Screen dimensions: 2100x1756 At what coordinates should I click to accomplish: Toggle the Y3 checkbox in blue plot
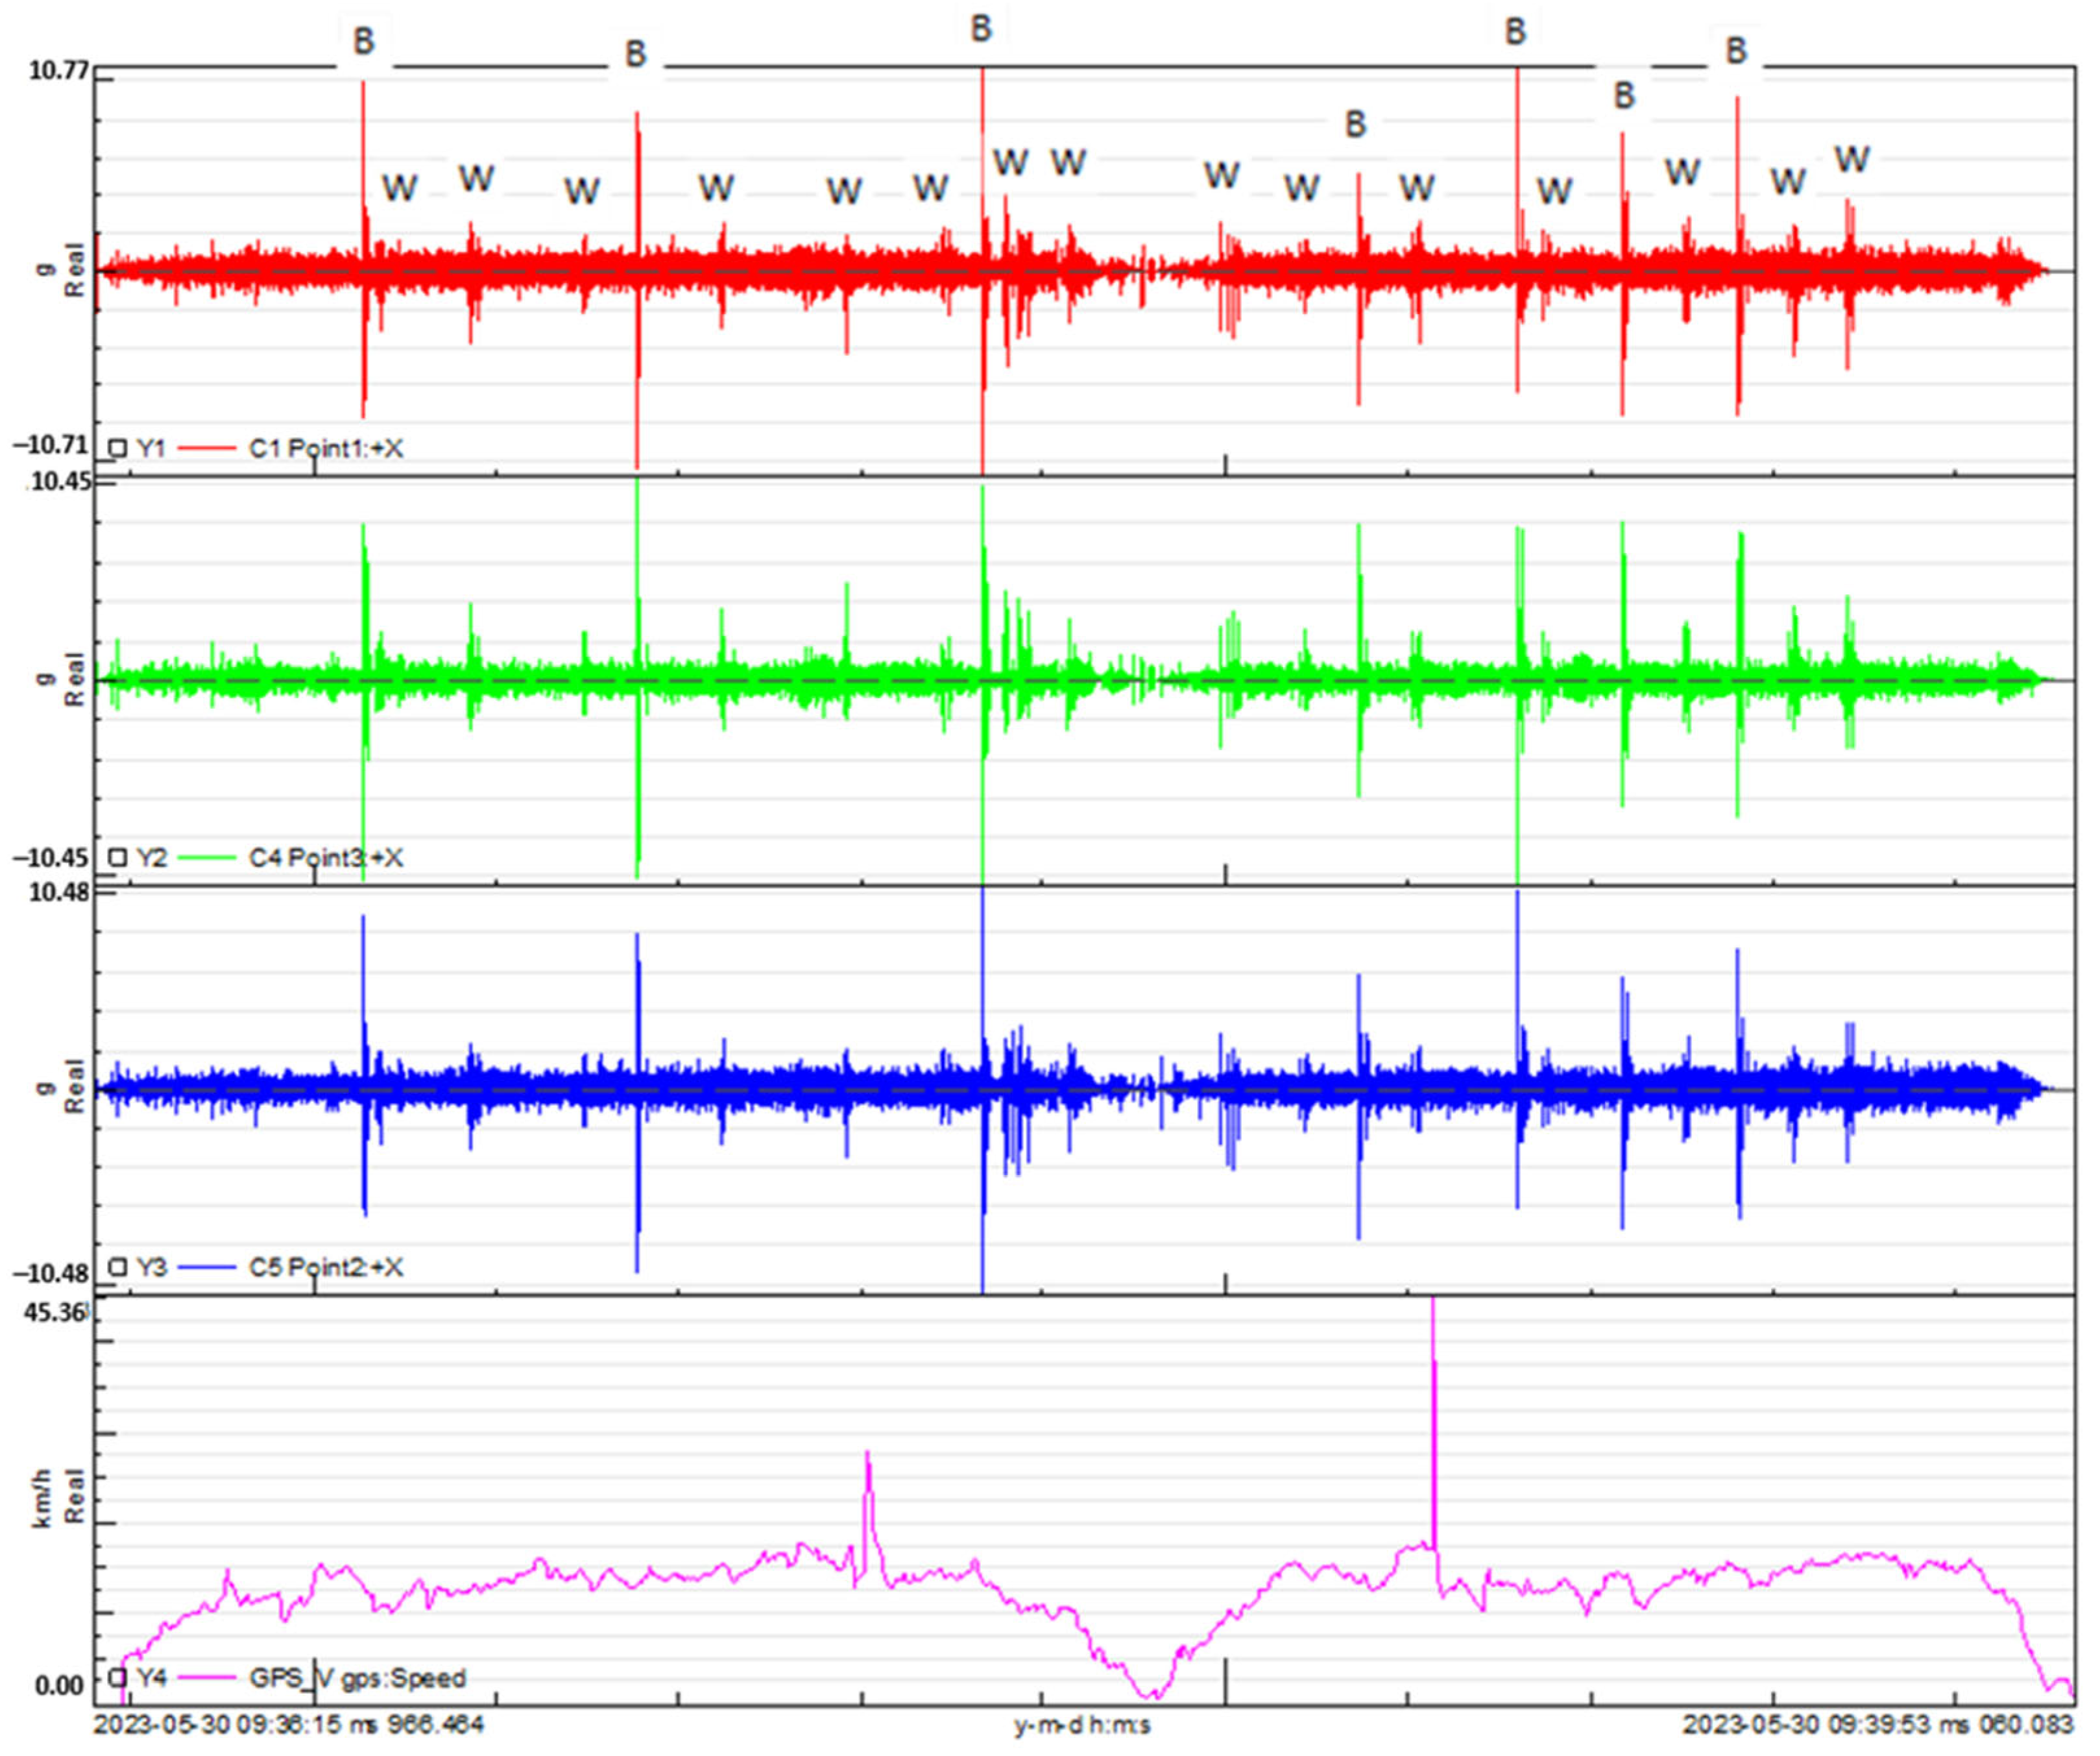[118, 1267]
